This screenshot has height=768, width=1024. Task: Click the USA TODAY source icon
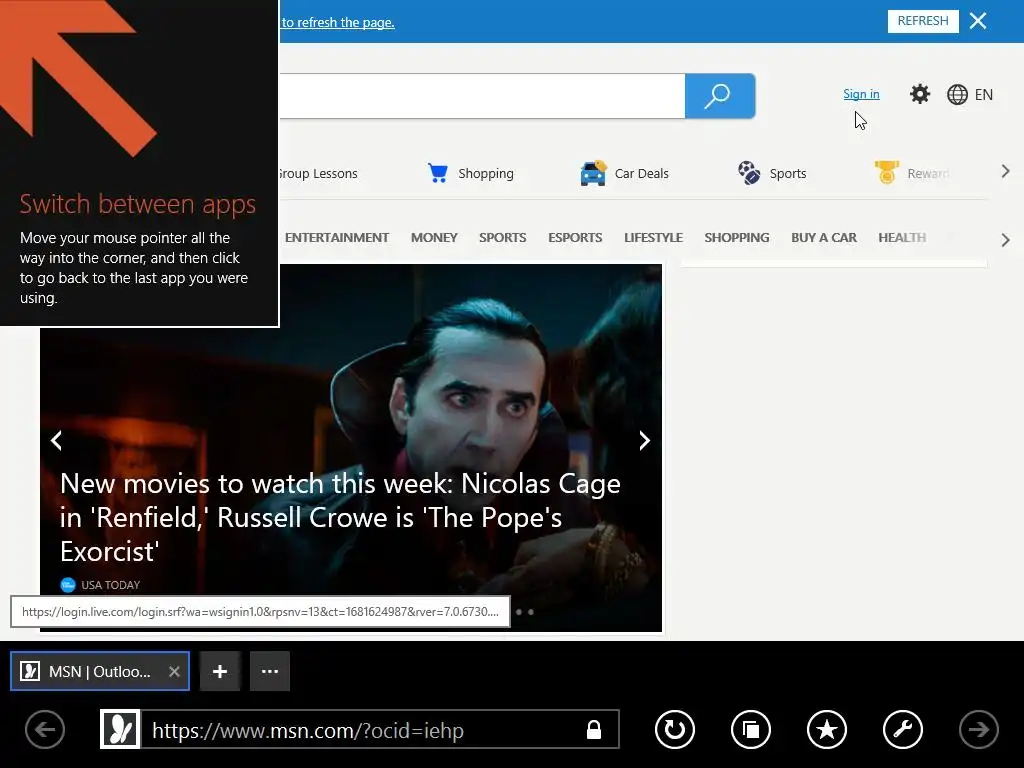[68, 584]
